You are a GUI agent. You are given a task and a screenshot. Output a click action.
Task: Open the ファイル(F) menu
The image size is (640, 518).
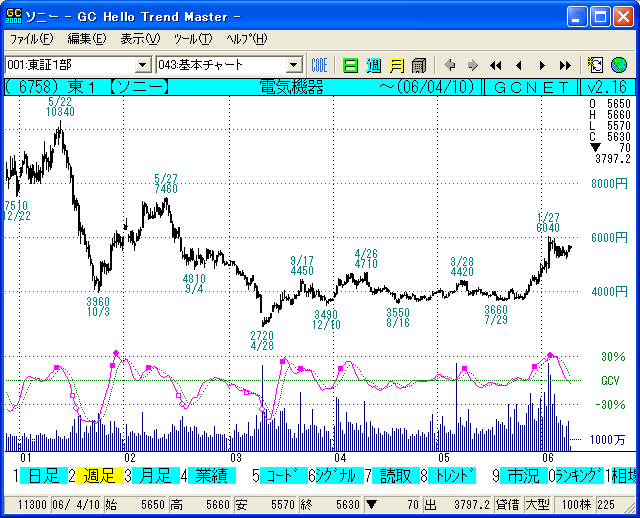tap(31, 39)
